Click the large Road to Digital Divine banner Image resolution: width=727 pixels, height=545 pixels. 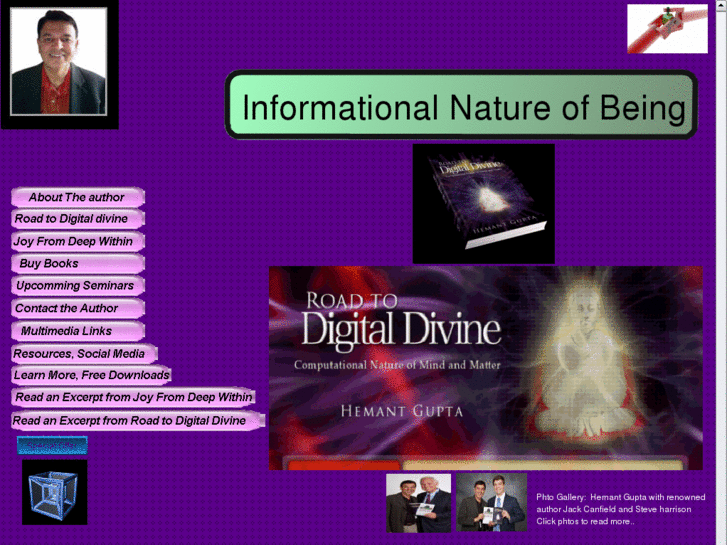coord(485,368)
